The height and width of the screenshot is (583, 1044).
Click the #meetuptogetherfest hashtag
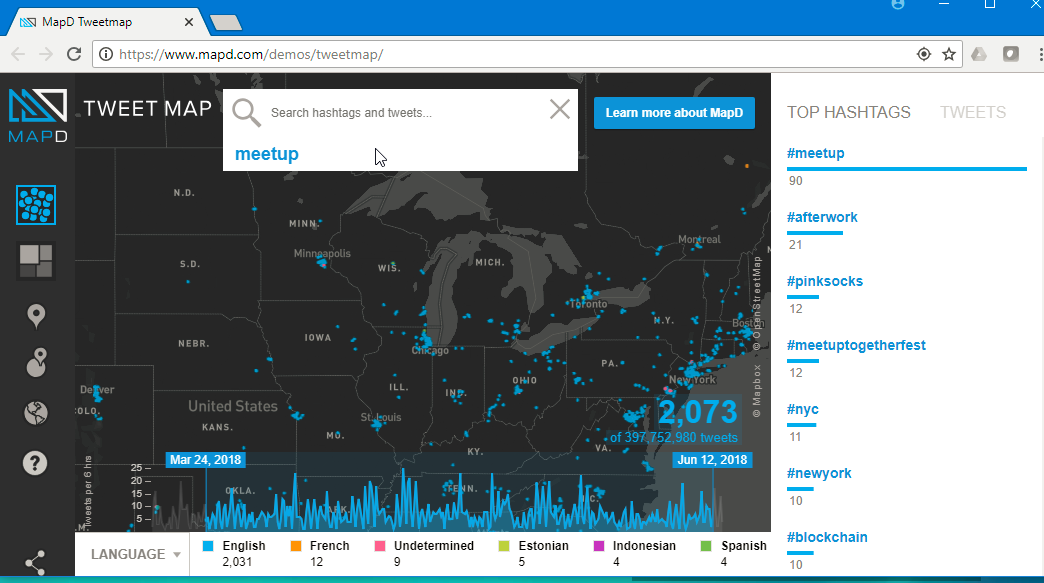point(856,345)
